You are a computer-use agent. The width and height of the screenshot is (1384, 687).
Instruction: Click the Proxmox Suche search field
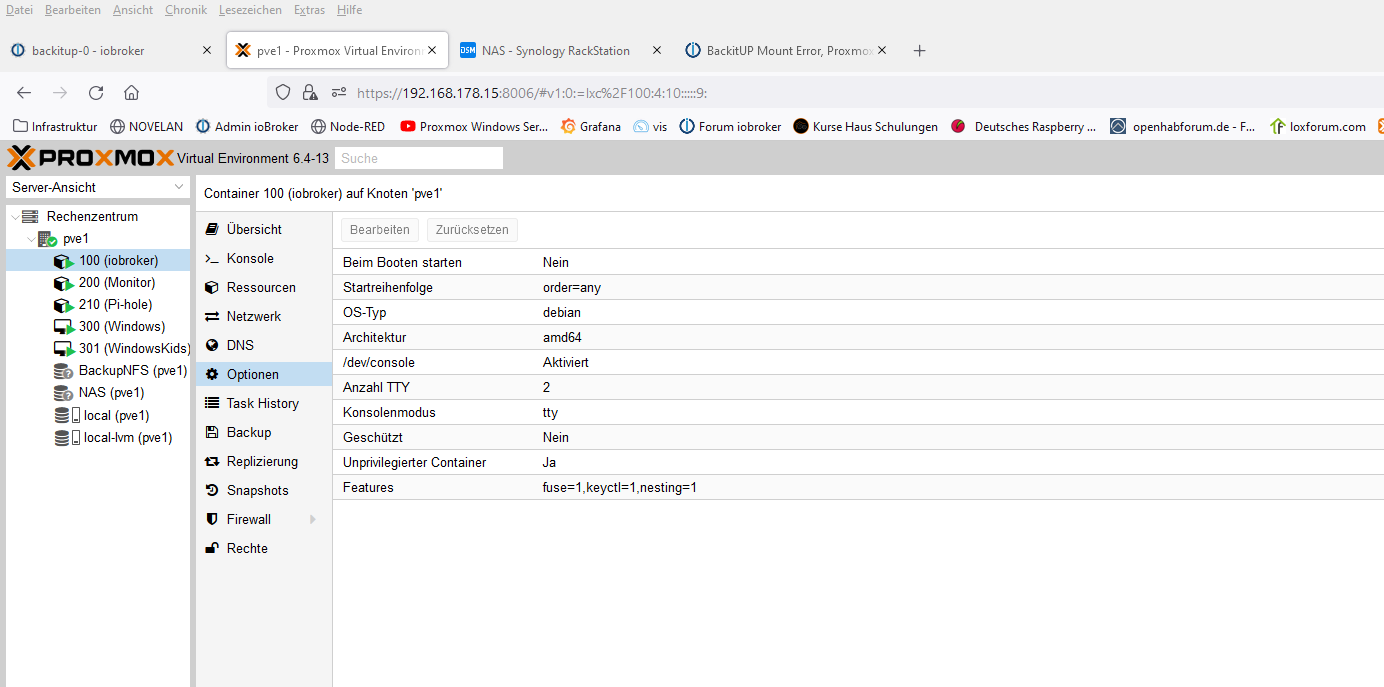(419, 158)
